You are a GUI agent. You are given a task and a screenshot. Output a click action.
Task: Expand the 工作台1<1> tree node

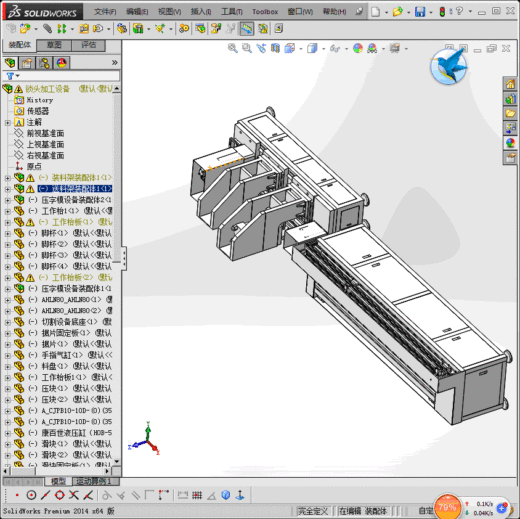(x=8, y=211)
